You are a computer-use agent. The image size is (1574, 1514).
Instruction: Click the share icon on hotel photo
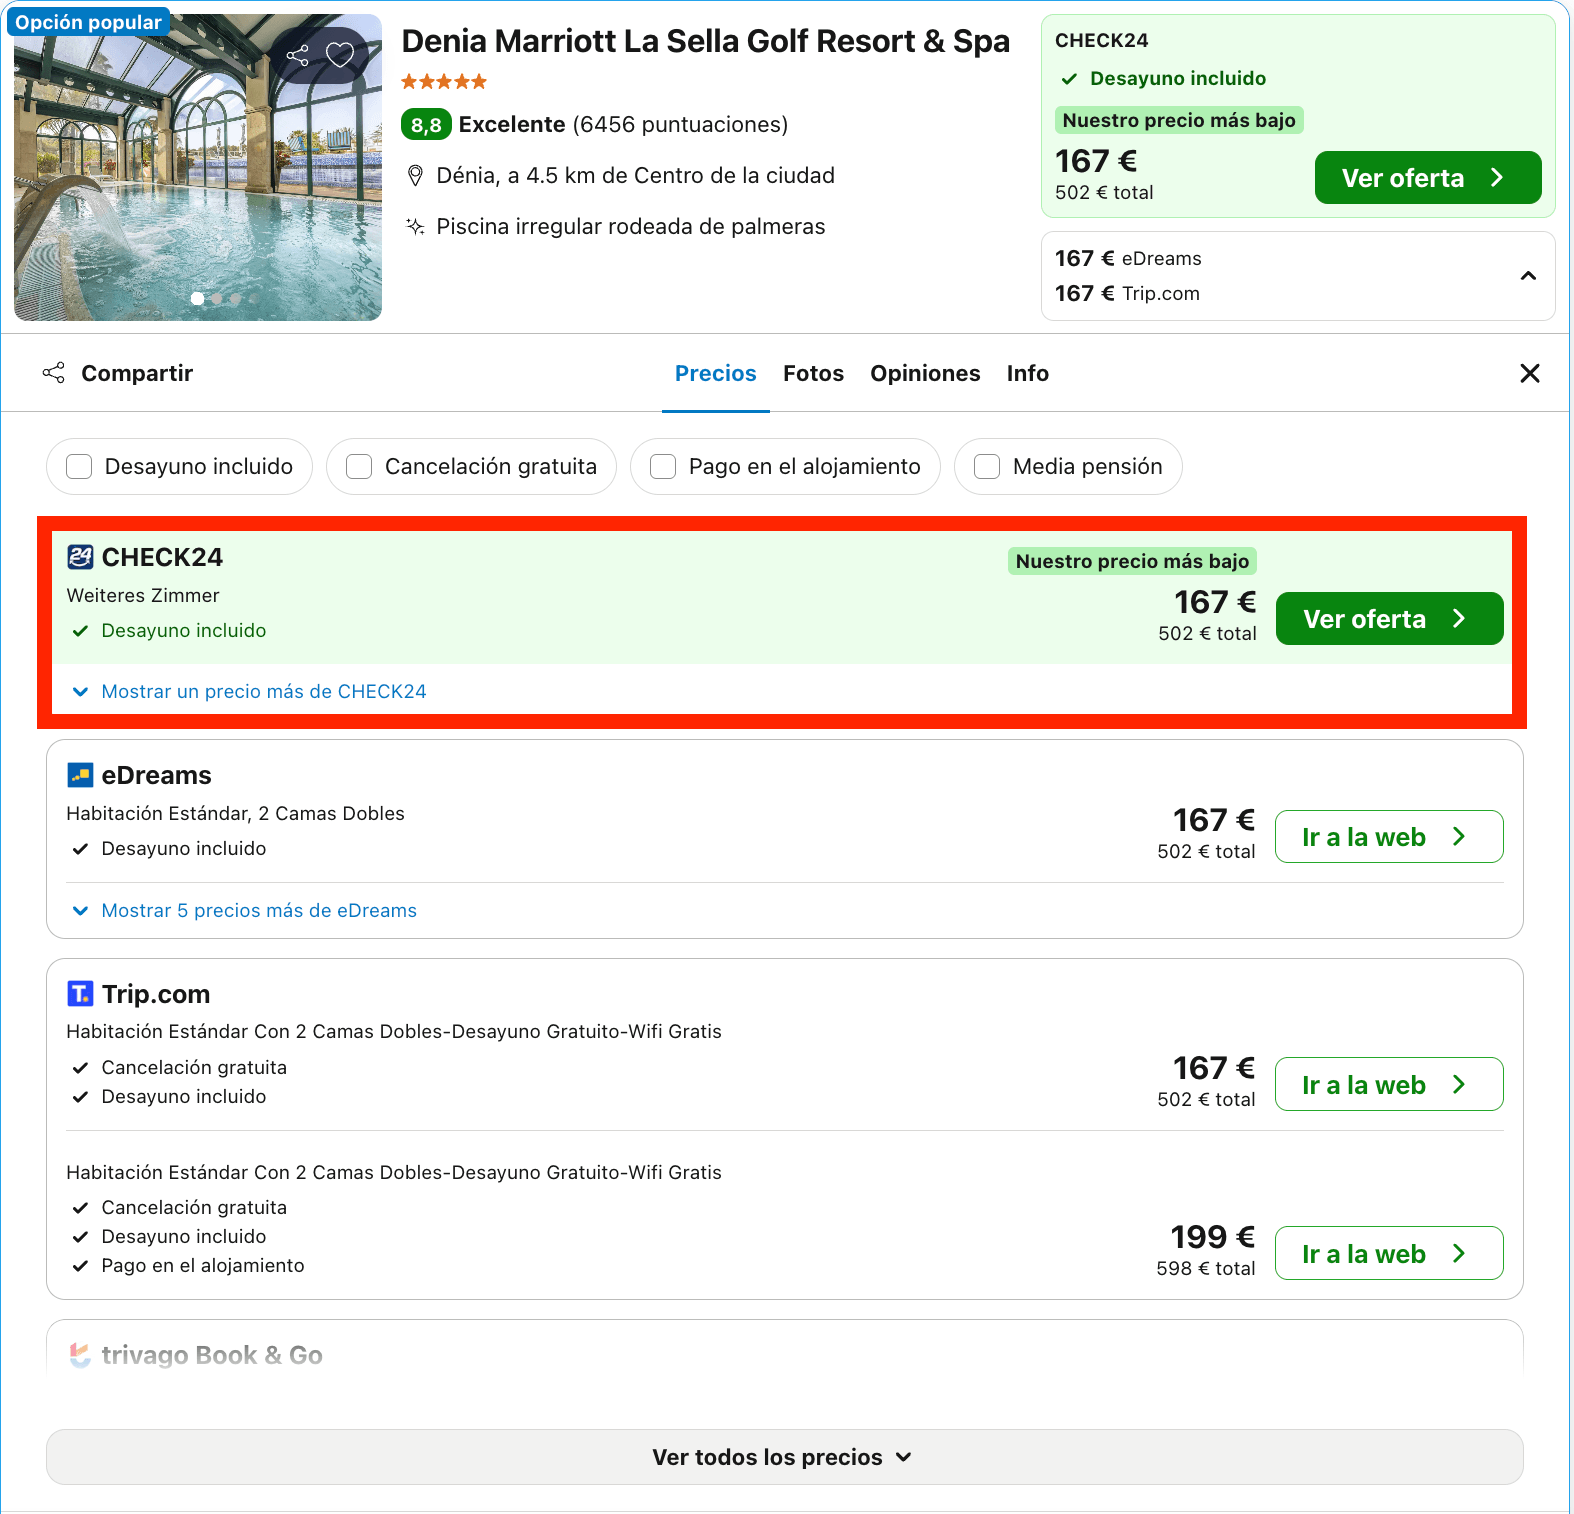(297, 55)
